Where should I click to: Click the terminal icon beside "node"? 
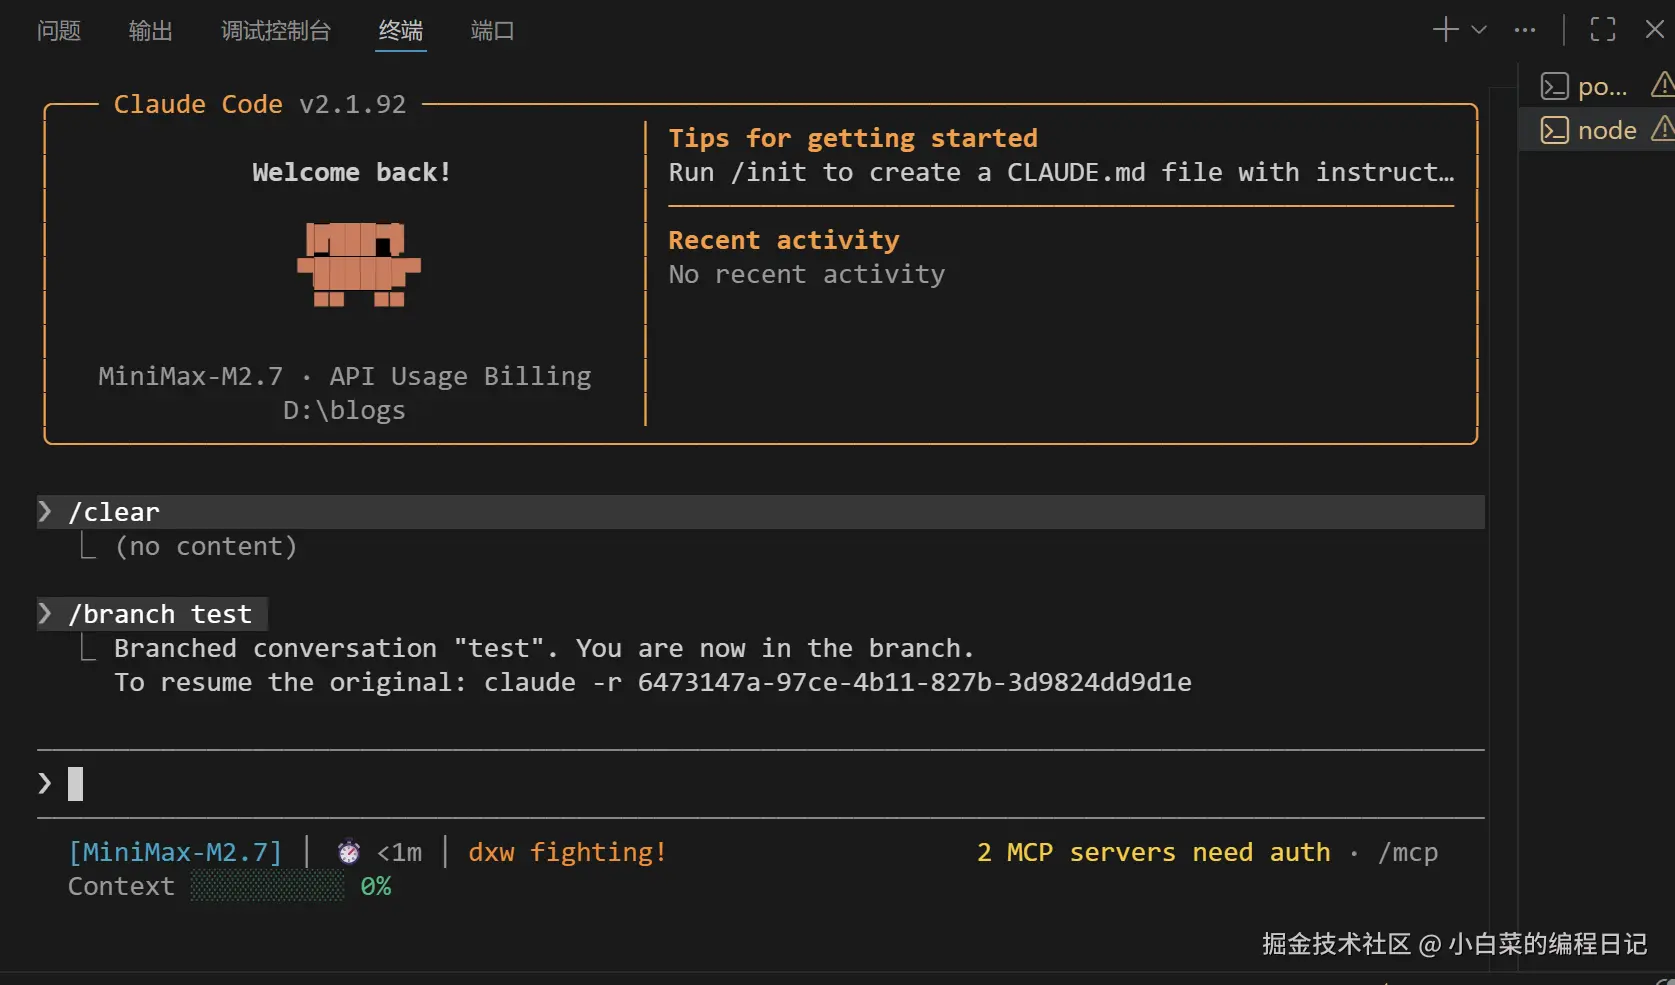[x=1554, y=130]
